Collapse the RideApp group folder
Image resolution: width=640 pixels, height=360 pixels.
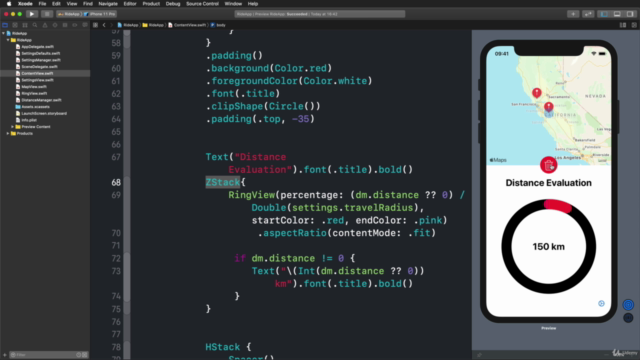click(x=8, y=40)
